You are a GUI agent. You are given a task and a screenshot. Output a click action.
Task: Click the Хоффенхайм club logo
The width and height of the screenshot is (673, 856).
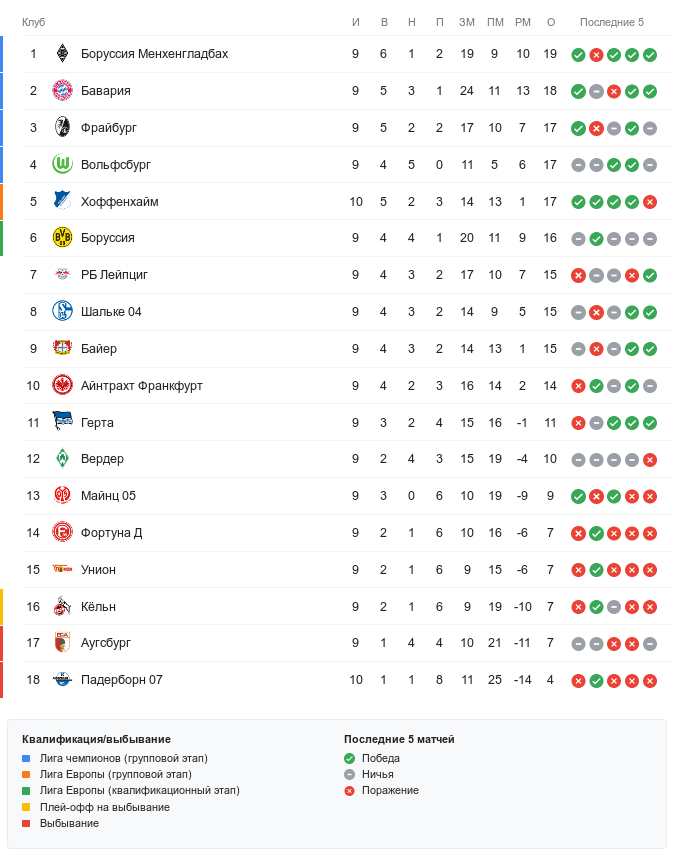point(63,201)
